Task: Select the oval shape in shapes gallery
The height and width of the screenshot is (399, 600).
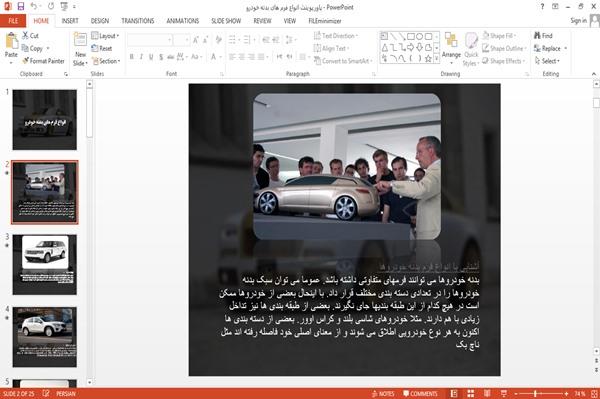Action: pyautogui.click(x=420, y=36)
